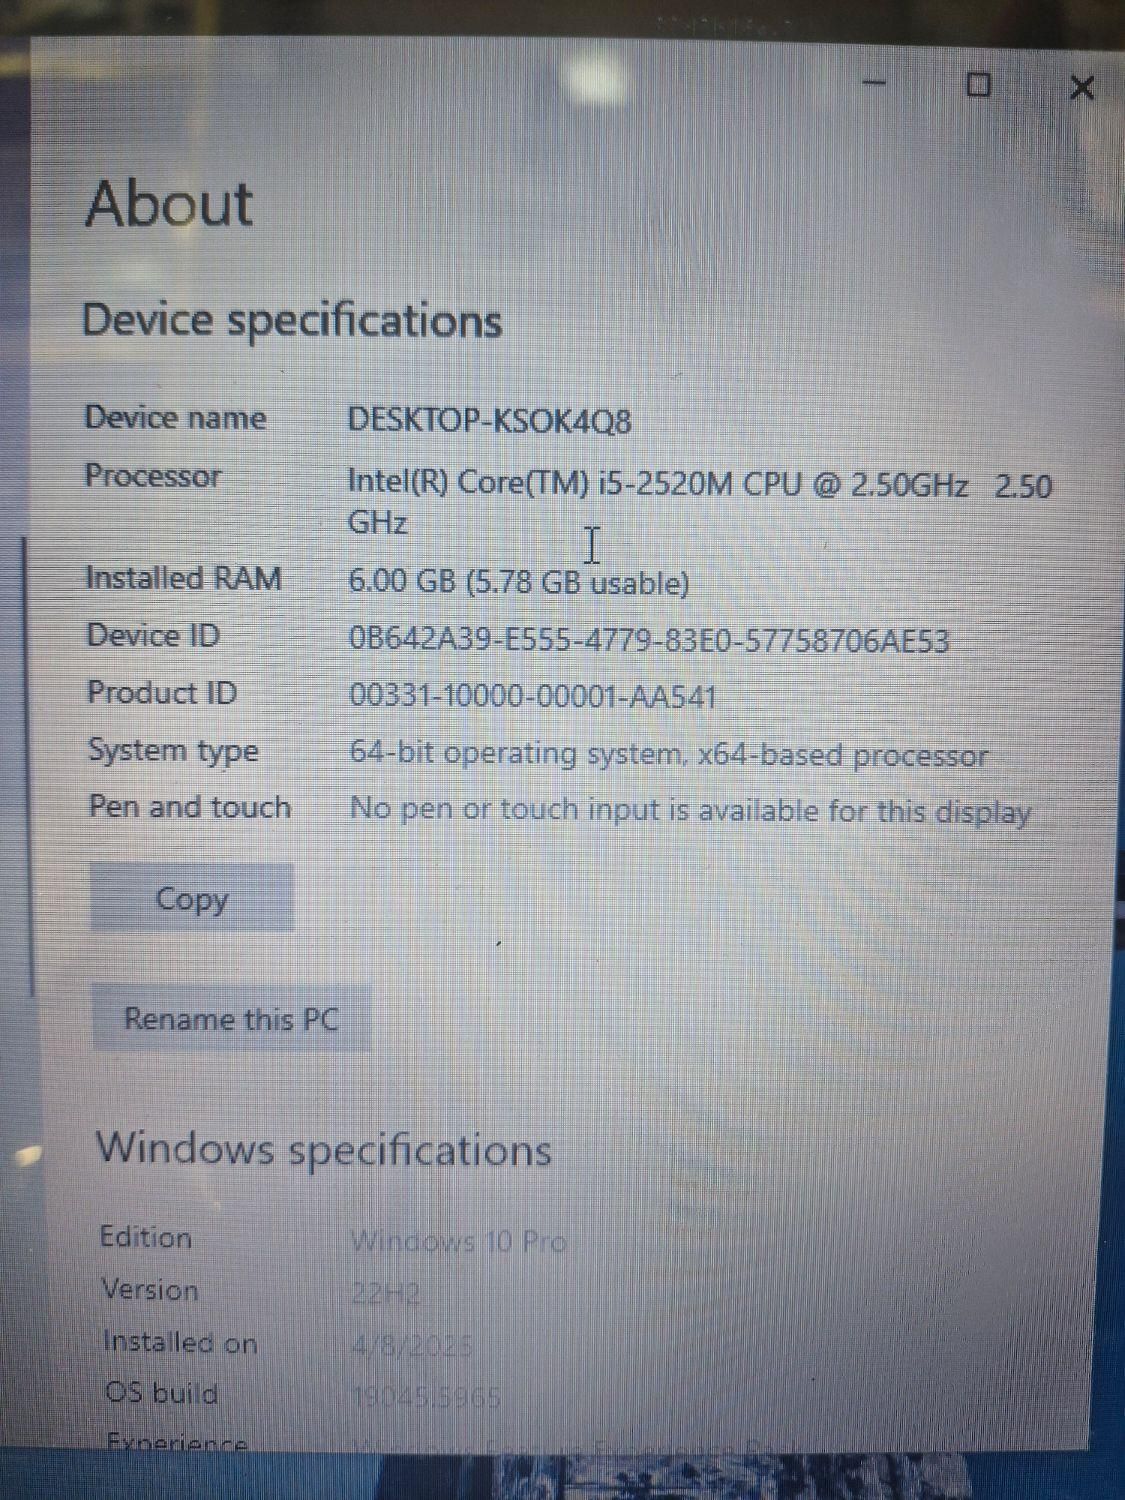Click the Version label
This screenshot has width=1125, height=1500.
(150, 1290)
